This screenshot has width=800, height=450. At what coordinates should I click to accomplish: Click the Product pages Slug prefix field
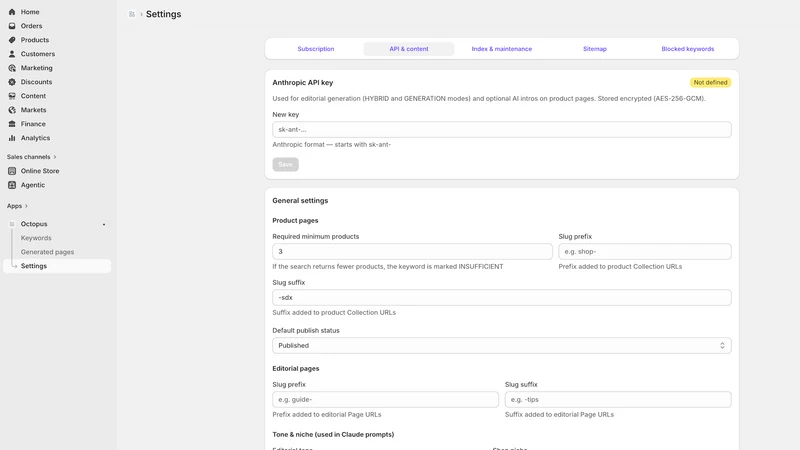click(645, 252)
